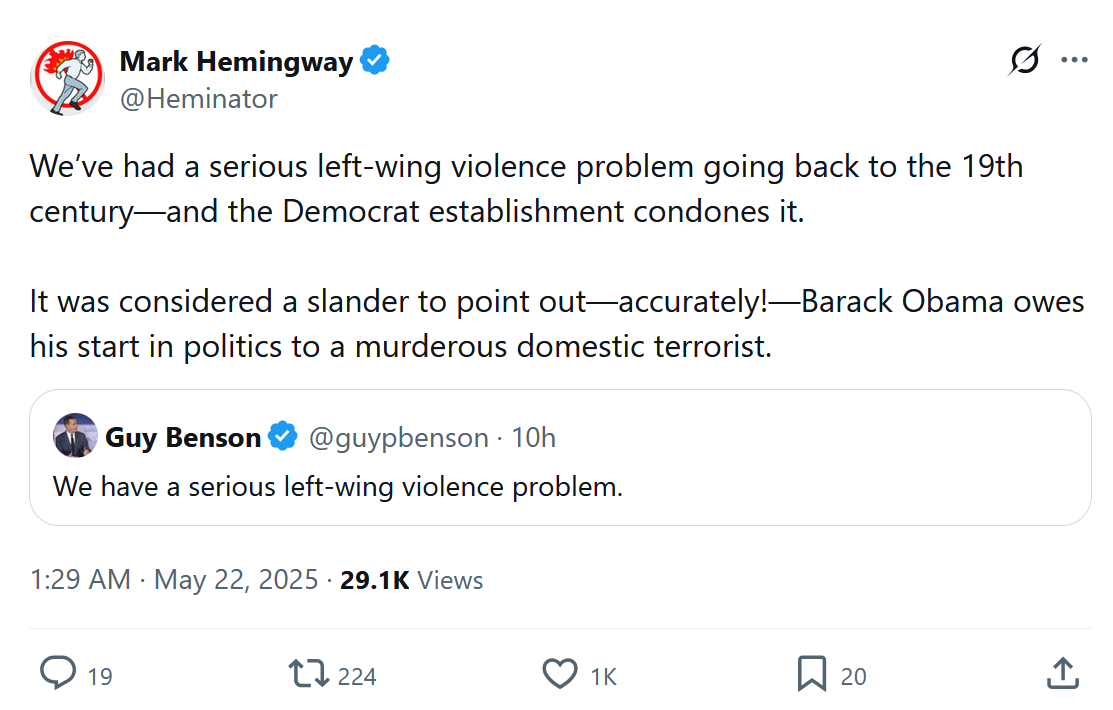Click the Grok slash-circle icon

click(1024, 61)
